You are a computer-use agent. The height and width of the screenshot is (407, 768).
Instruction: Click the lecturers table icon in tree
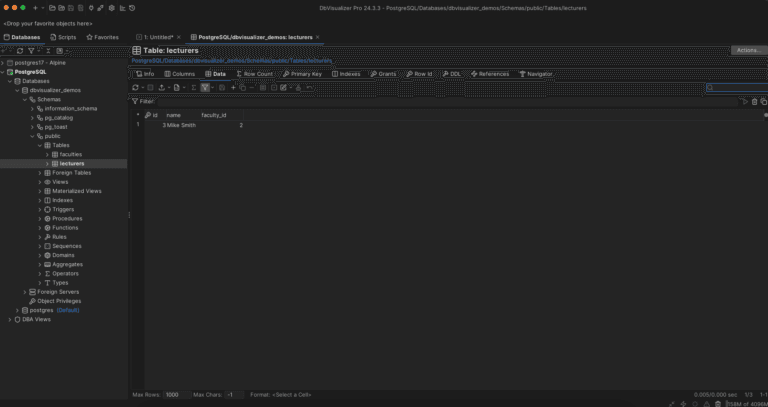click(55, 163)
